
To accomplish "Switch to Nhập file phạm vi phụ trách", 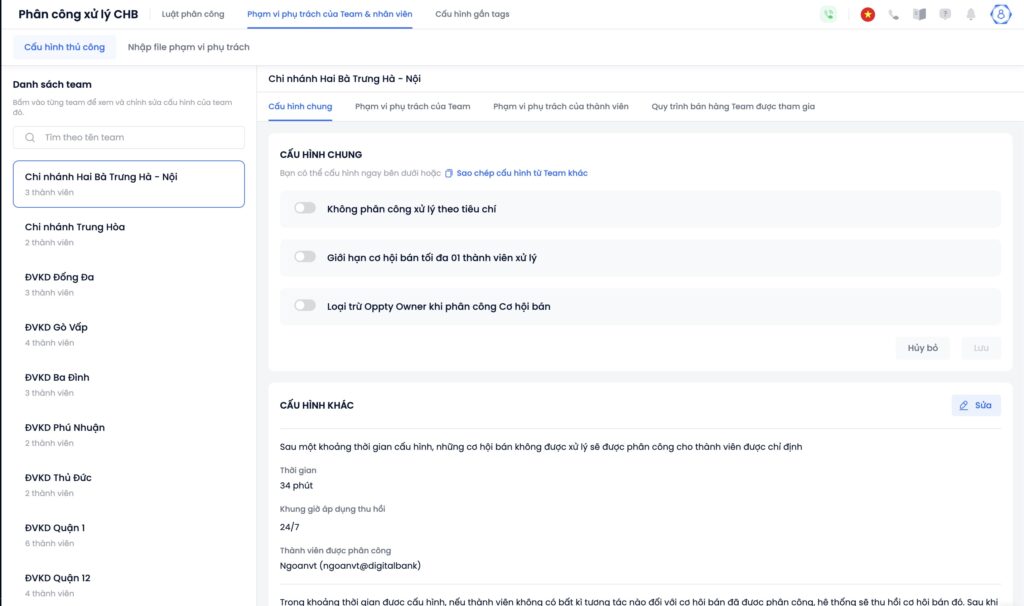I will (x=189, y=47).
